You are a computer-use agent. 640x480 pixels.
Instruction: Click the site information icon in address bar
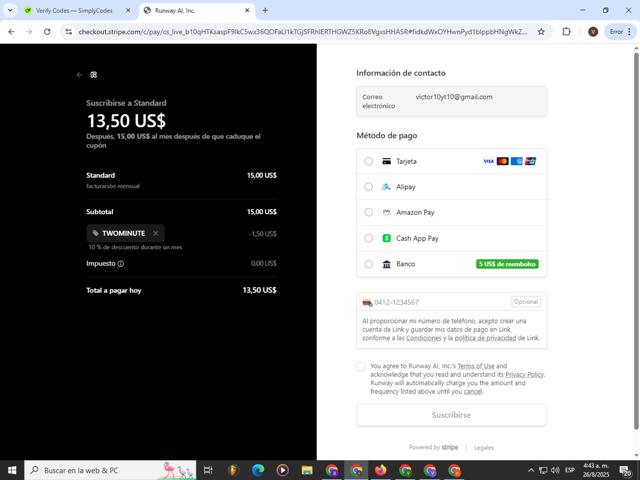(x=69, y=31)
